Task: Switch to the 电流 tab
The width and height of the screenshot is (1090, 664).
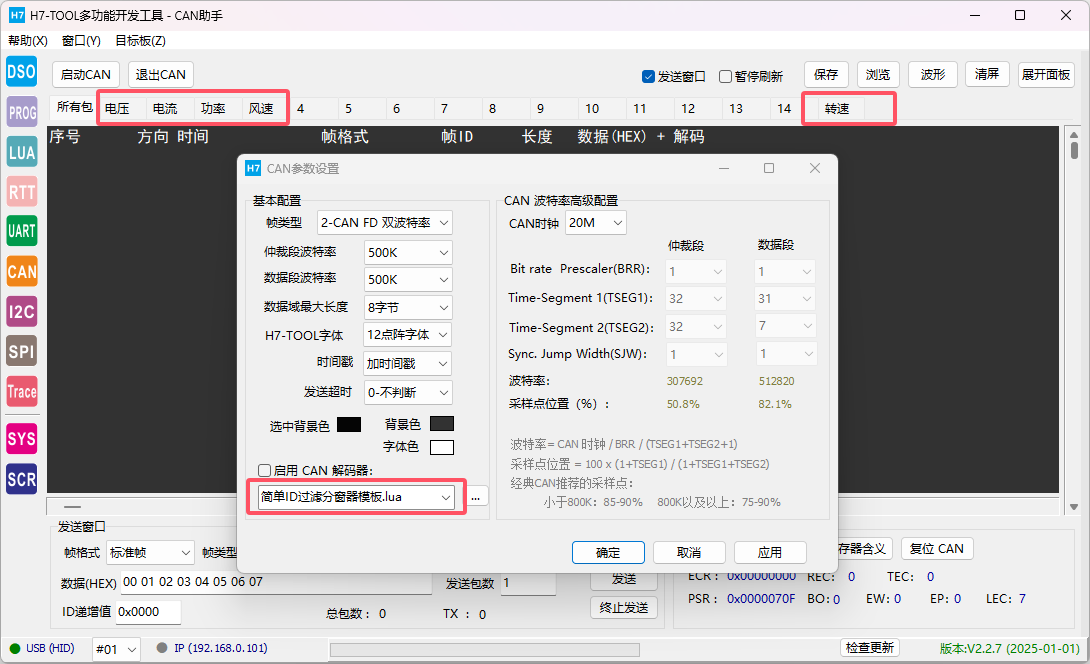Action: coord(165,108)
